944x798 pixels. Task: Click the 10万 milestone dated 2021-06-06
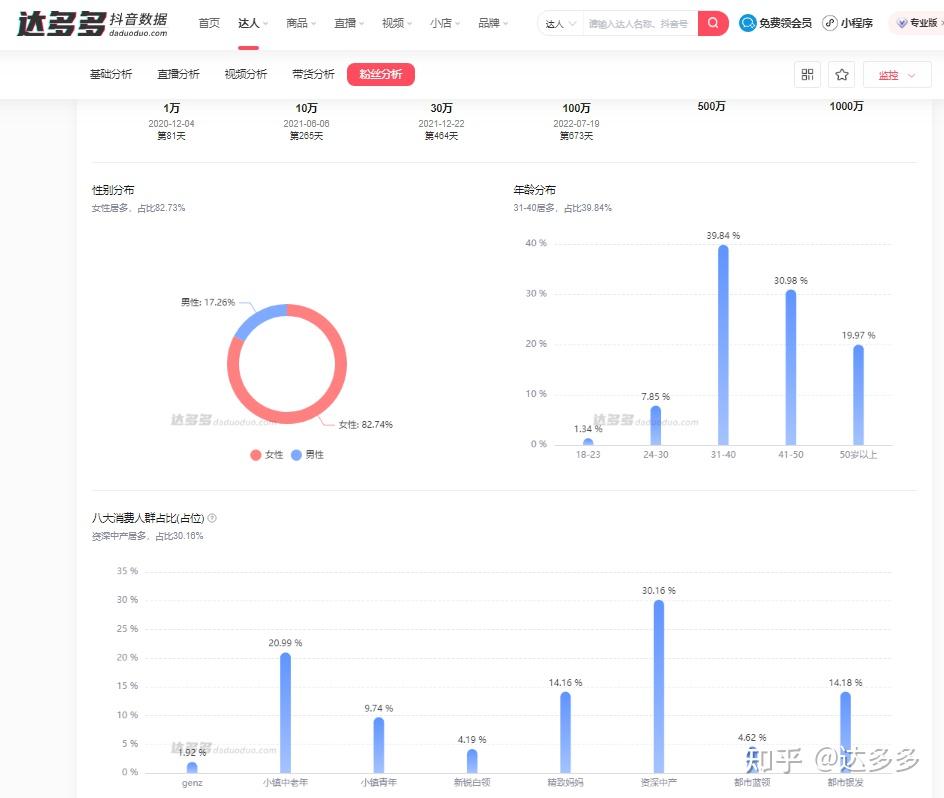tap(306, 121)
